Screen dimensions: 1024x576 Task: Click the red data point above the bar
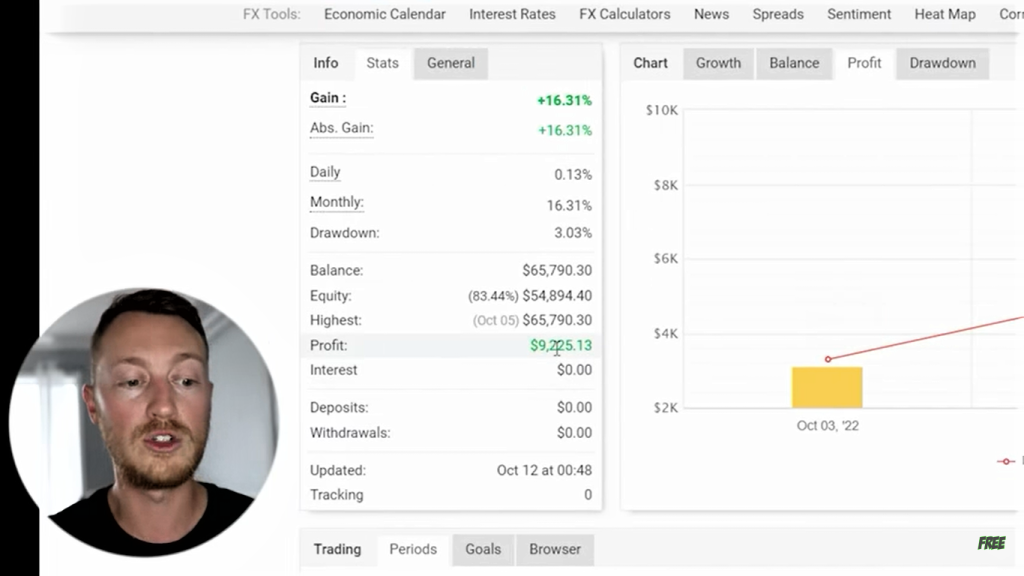coord(828,359)
